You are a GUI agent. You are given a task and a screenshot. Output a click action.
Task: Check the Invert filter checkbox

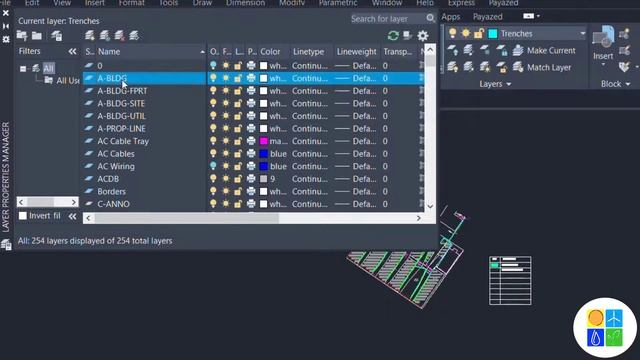pyautogui.click(x=23, y=216)
